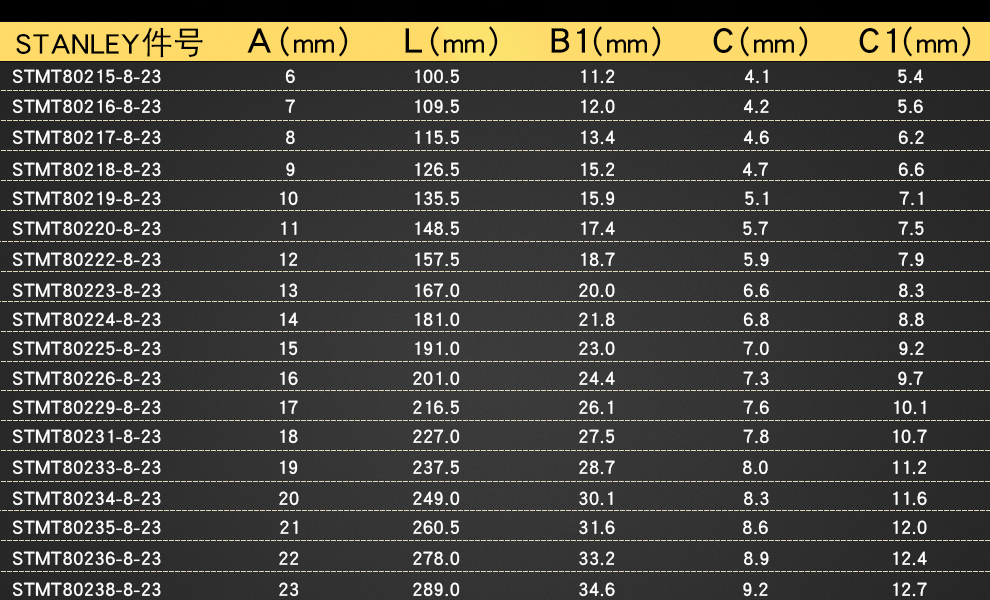Image resolution: width=990 pixels, height=600 pixels.
Task: Select part number STMT80218-8-23
Action: [x=86, y=169]
